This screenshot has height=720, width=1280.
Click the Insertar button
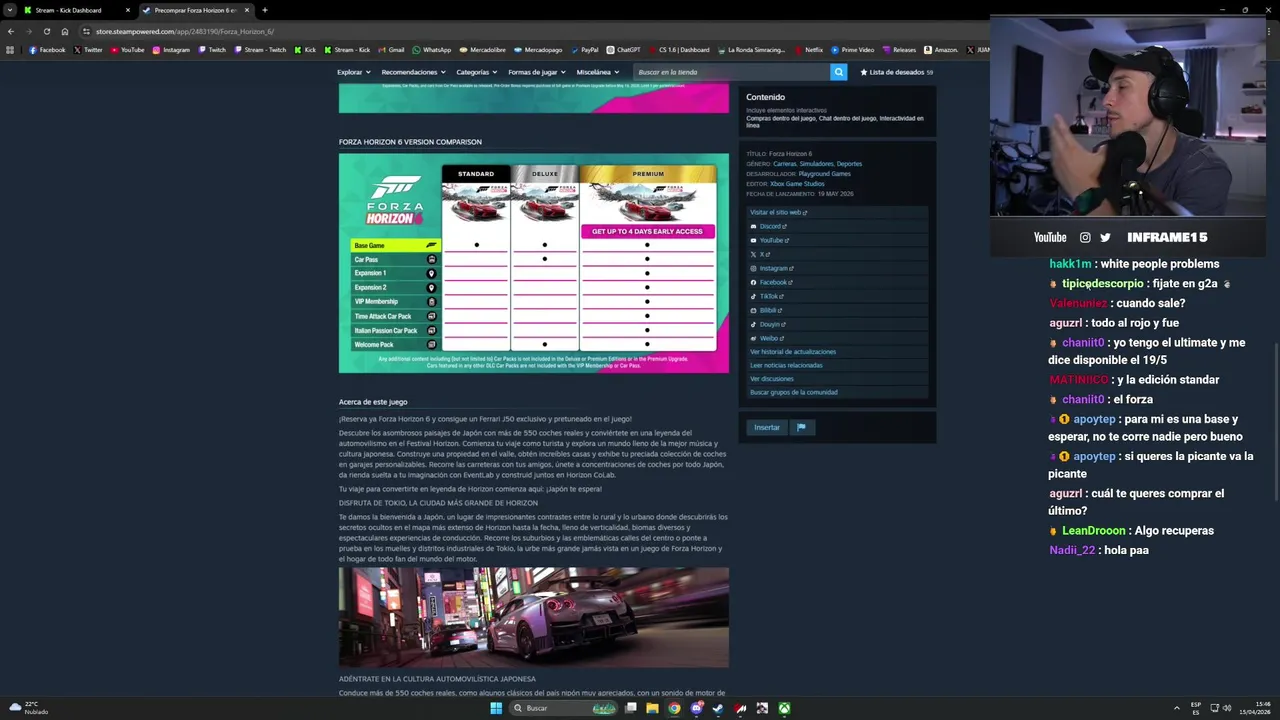(x=767, y=427)
